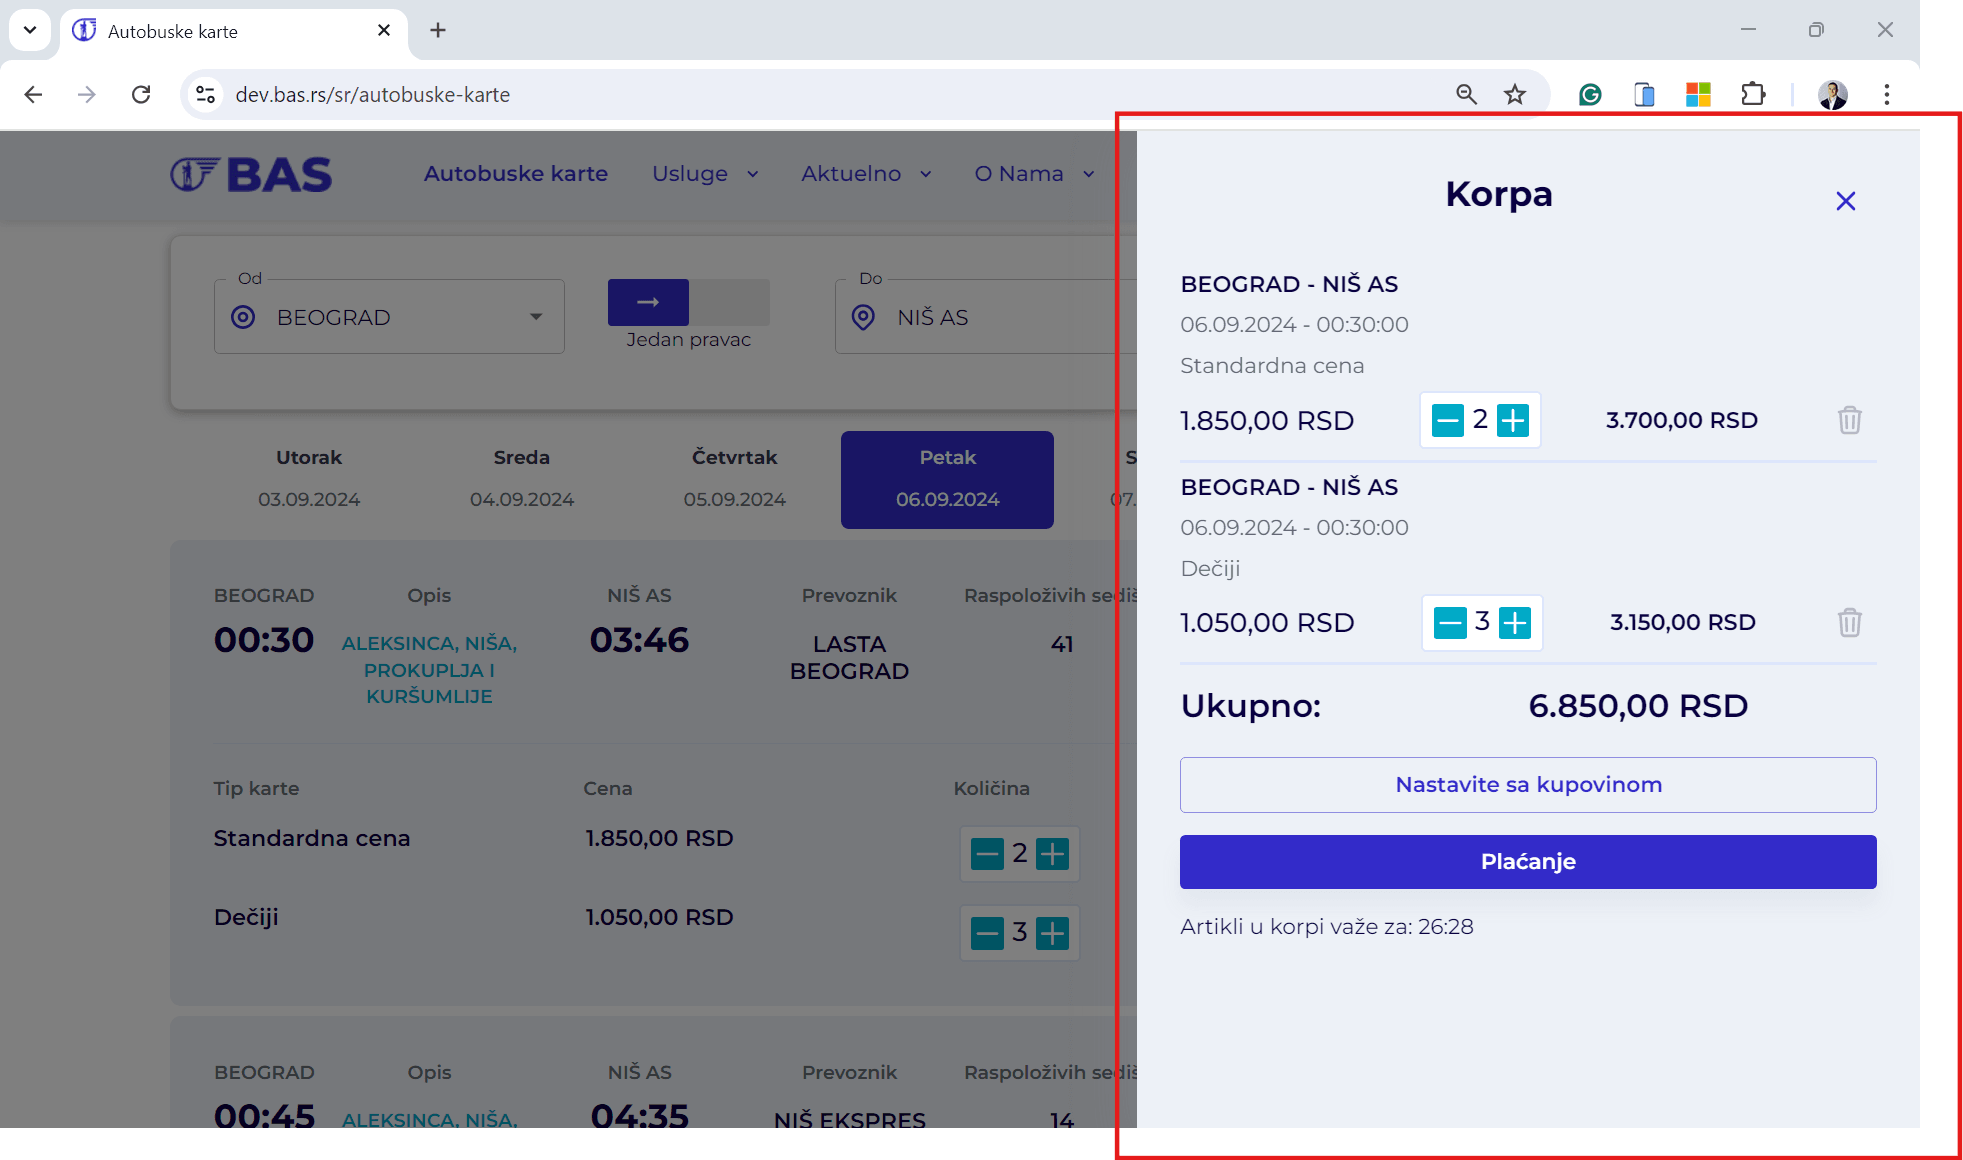Click ALEKSINCA, NIŠA, PROKUPLJA I KURŠUMLIJE route link
The image size is (1963, 1160).
pyautogui.click(x=429, y=670)
